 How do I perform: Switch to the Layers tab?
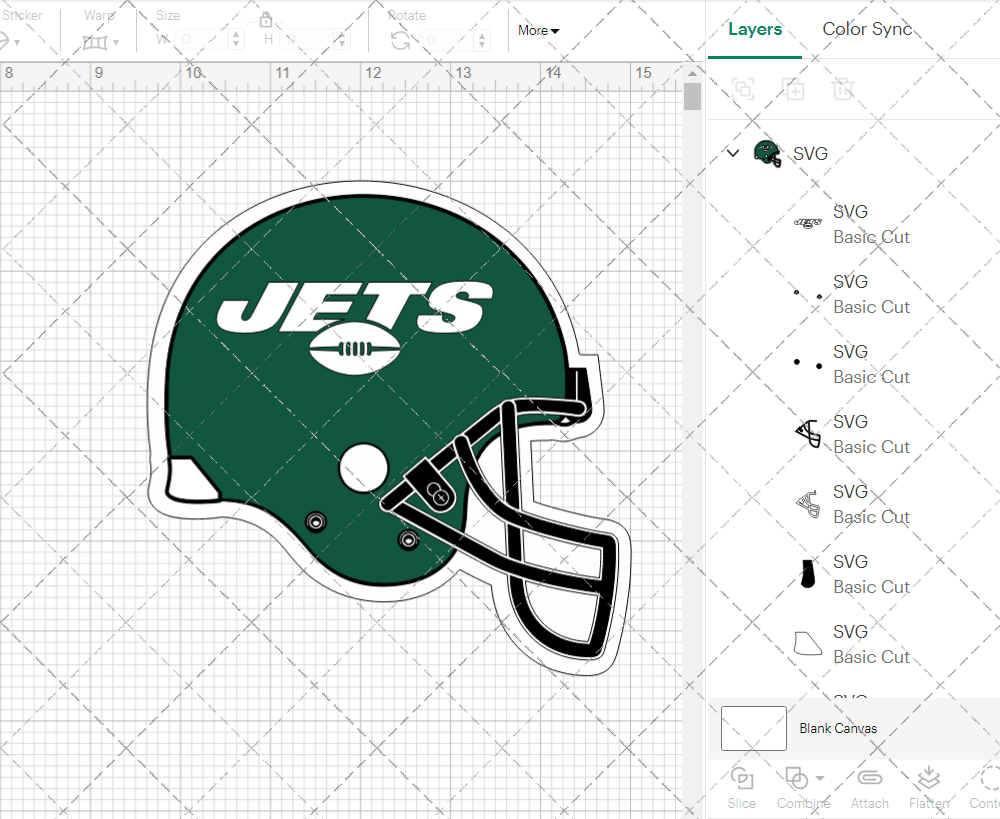[x=755, y=29]
